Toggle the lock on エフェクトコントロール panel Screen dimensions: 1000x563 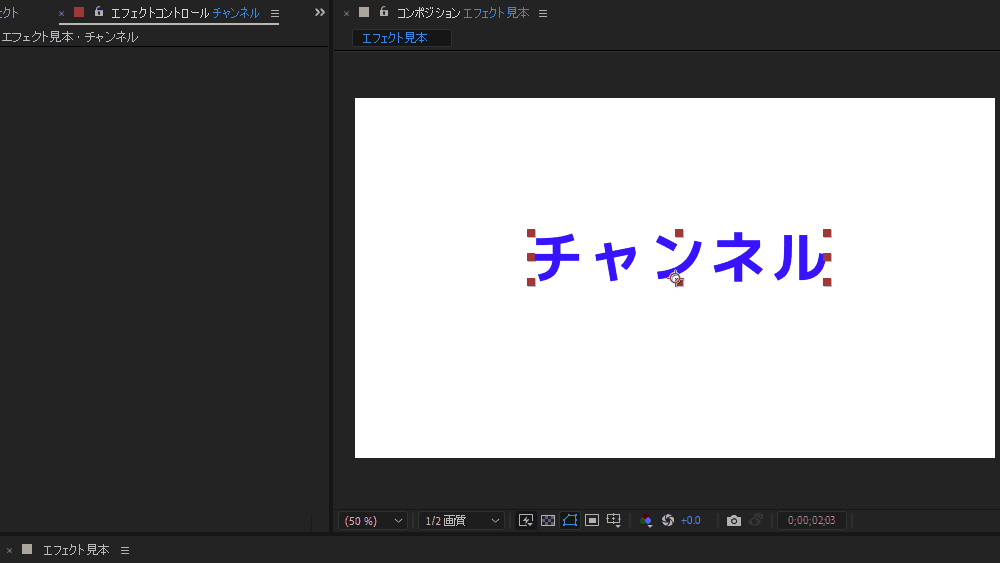pos(99,11)
